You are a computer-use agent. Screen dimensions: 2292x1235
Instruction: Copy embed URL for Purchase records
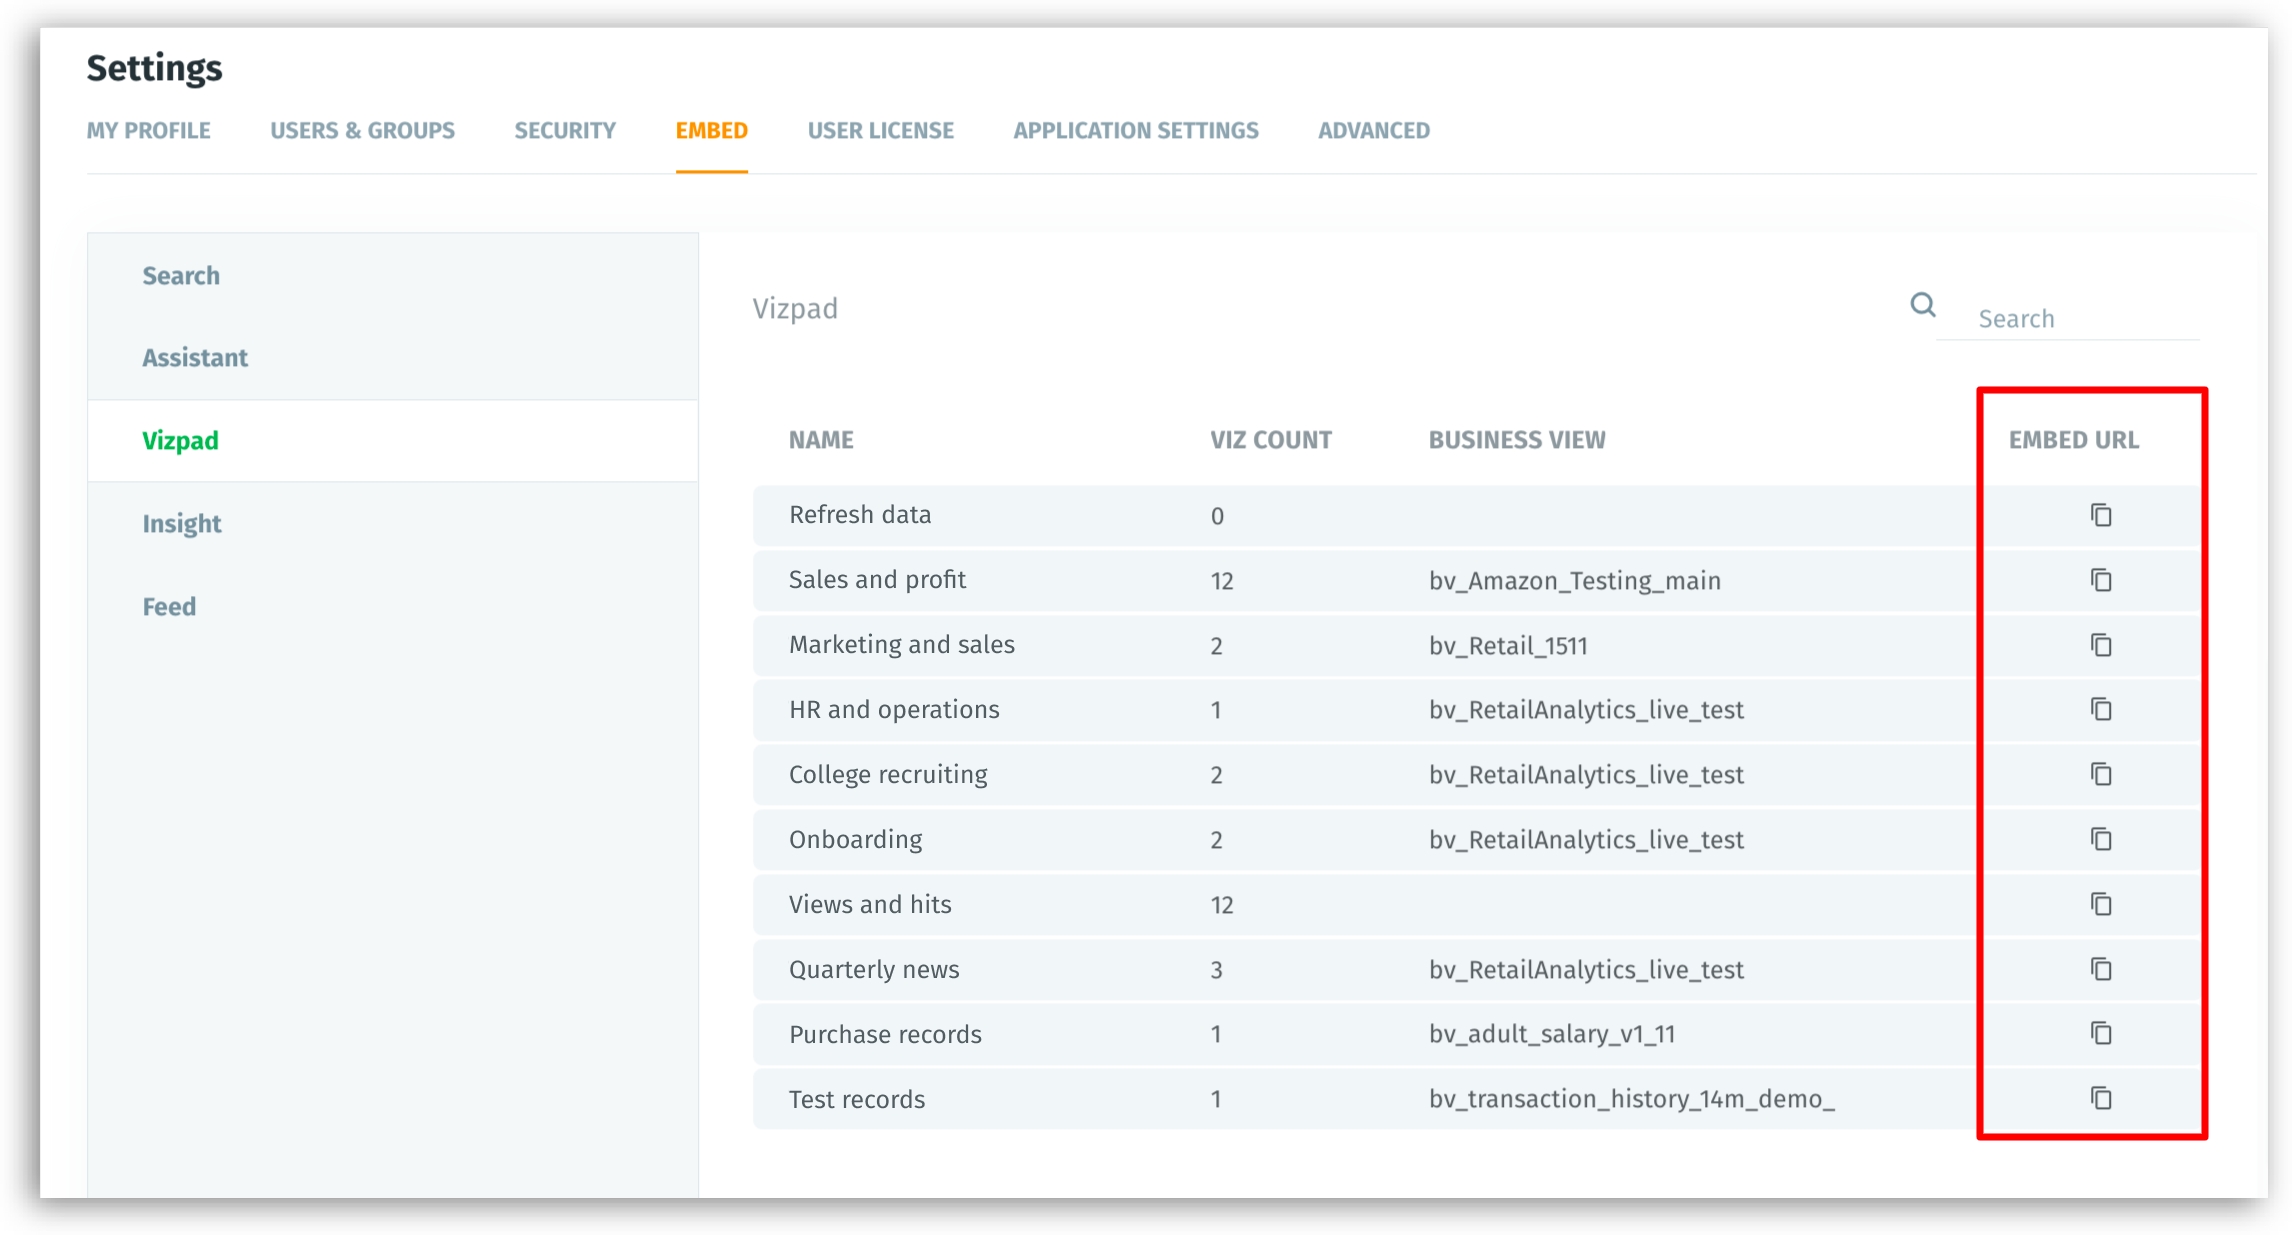[x=2100, y=1033]
